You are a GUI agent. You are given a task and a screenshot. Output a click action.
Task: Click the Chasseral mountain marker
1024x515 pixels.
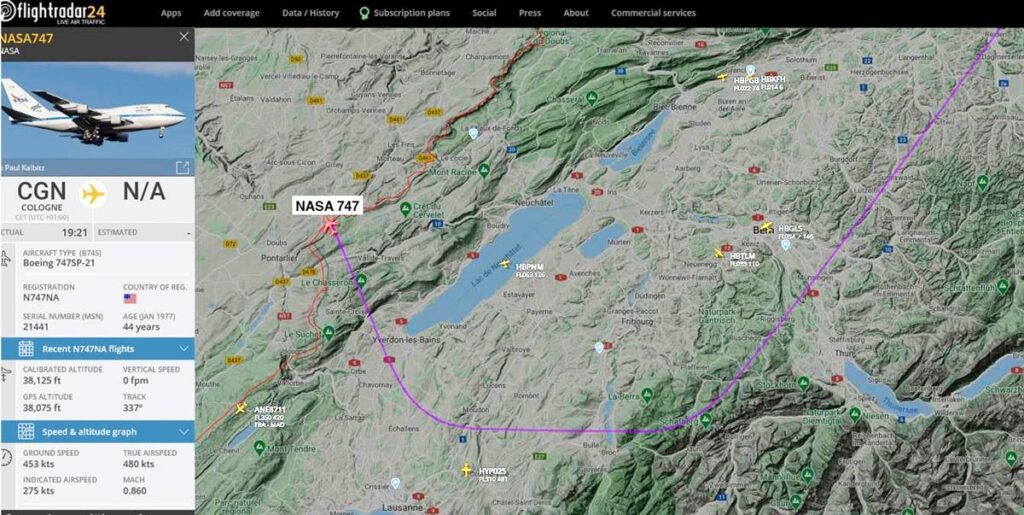click(x=592, y=99)
